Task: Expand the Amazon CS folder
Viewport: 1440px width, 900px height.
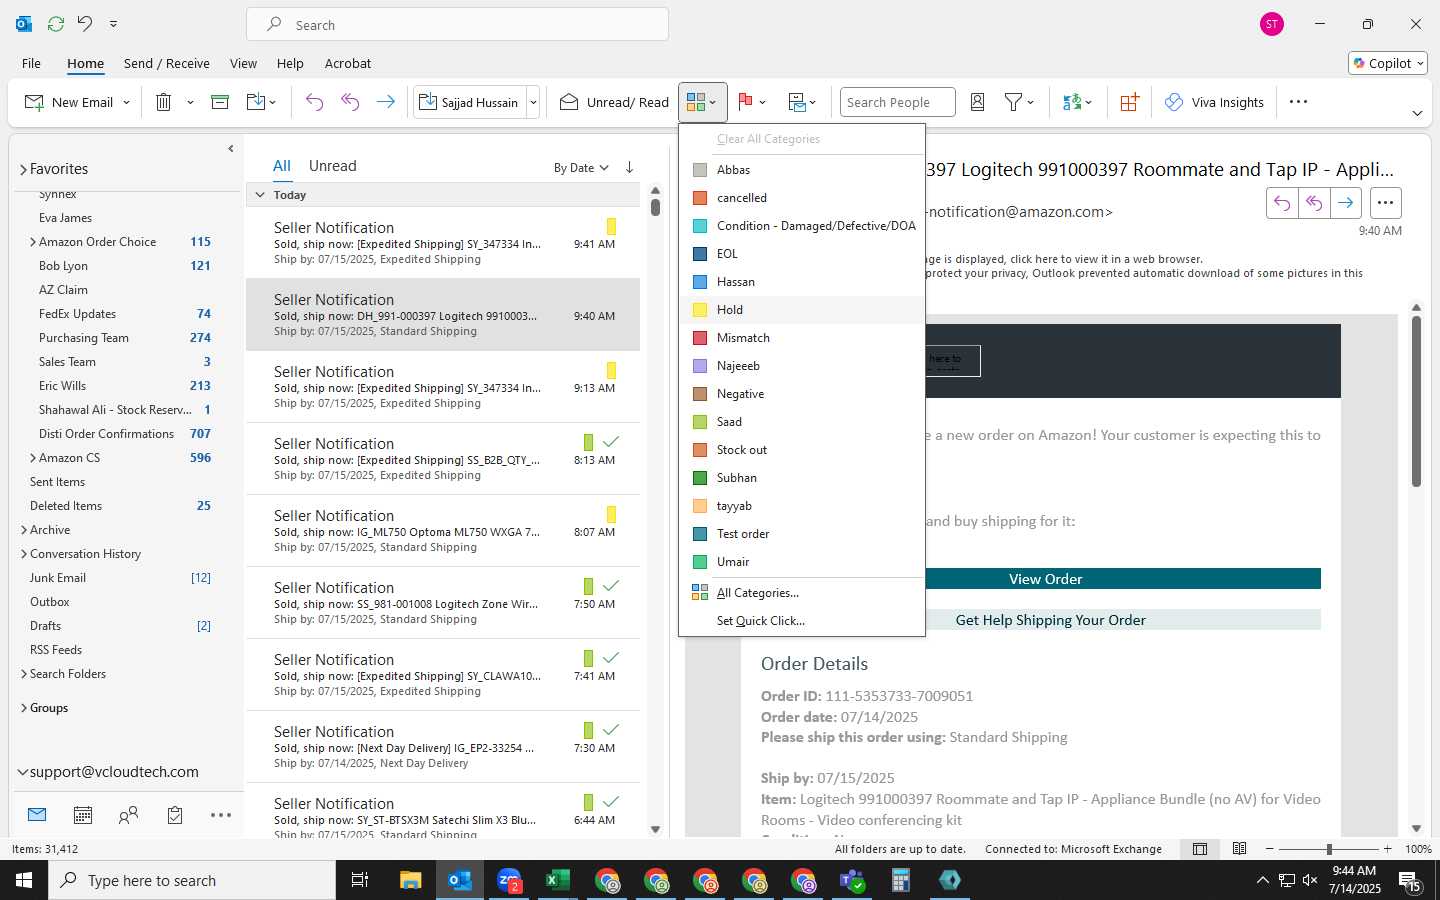Action: tap(33, 458)
